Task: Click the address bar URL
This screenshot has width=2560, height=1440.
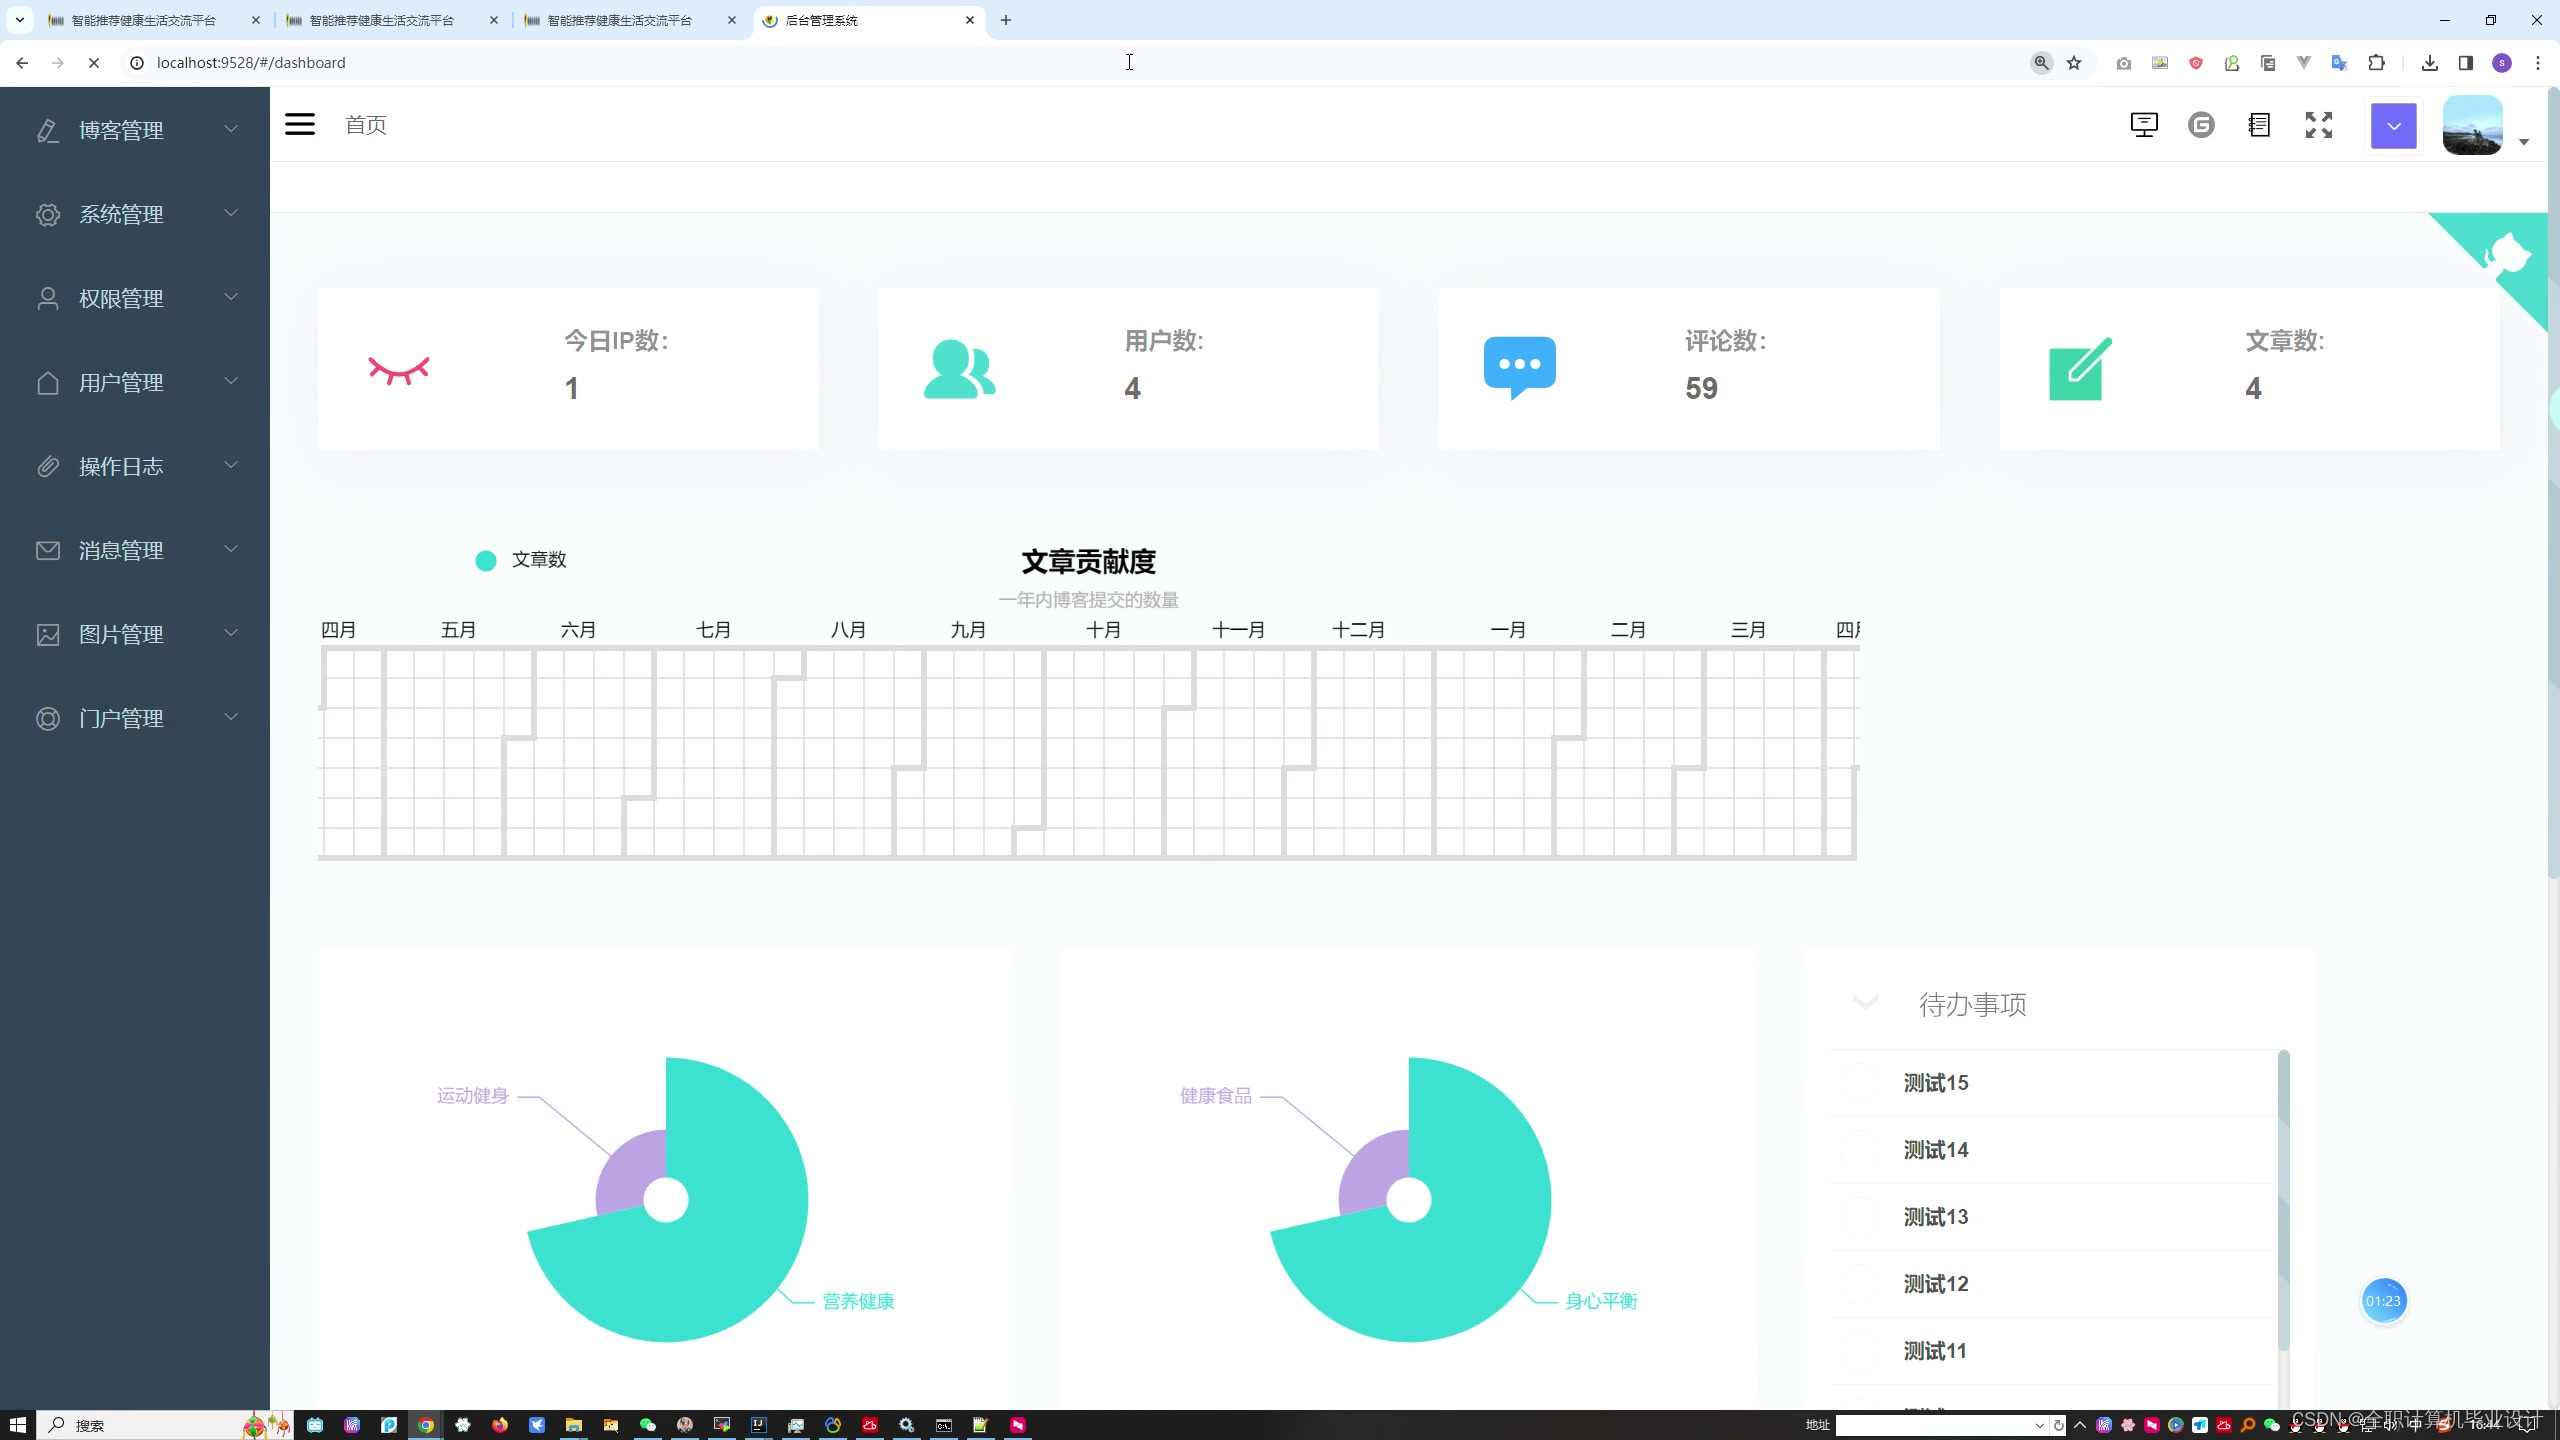Action: [x=251, y=63]
